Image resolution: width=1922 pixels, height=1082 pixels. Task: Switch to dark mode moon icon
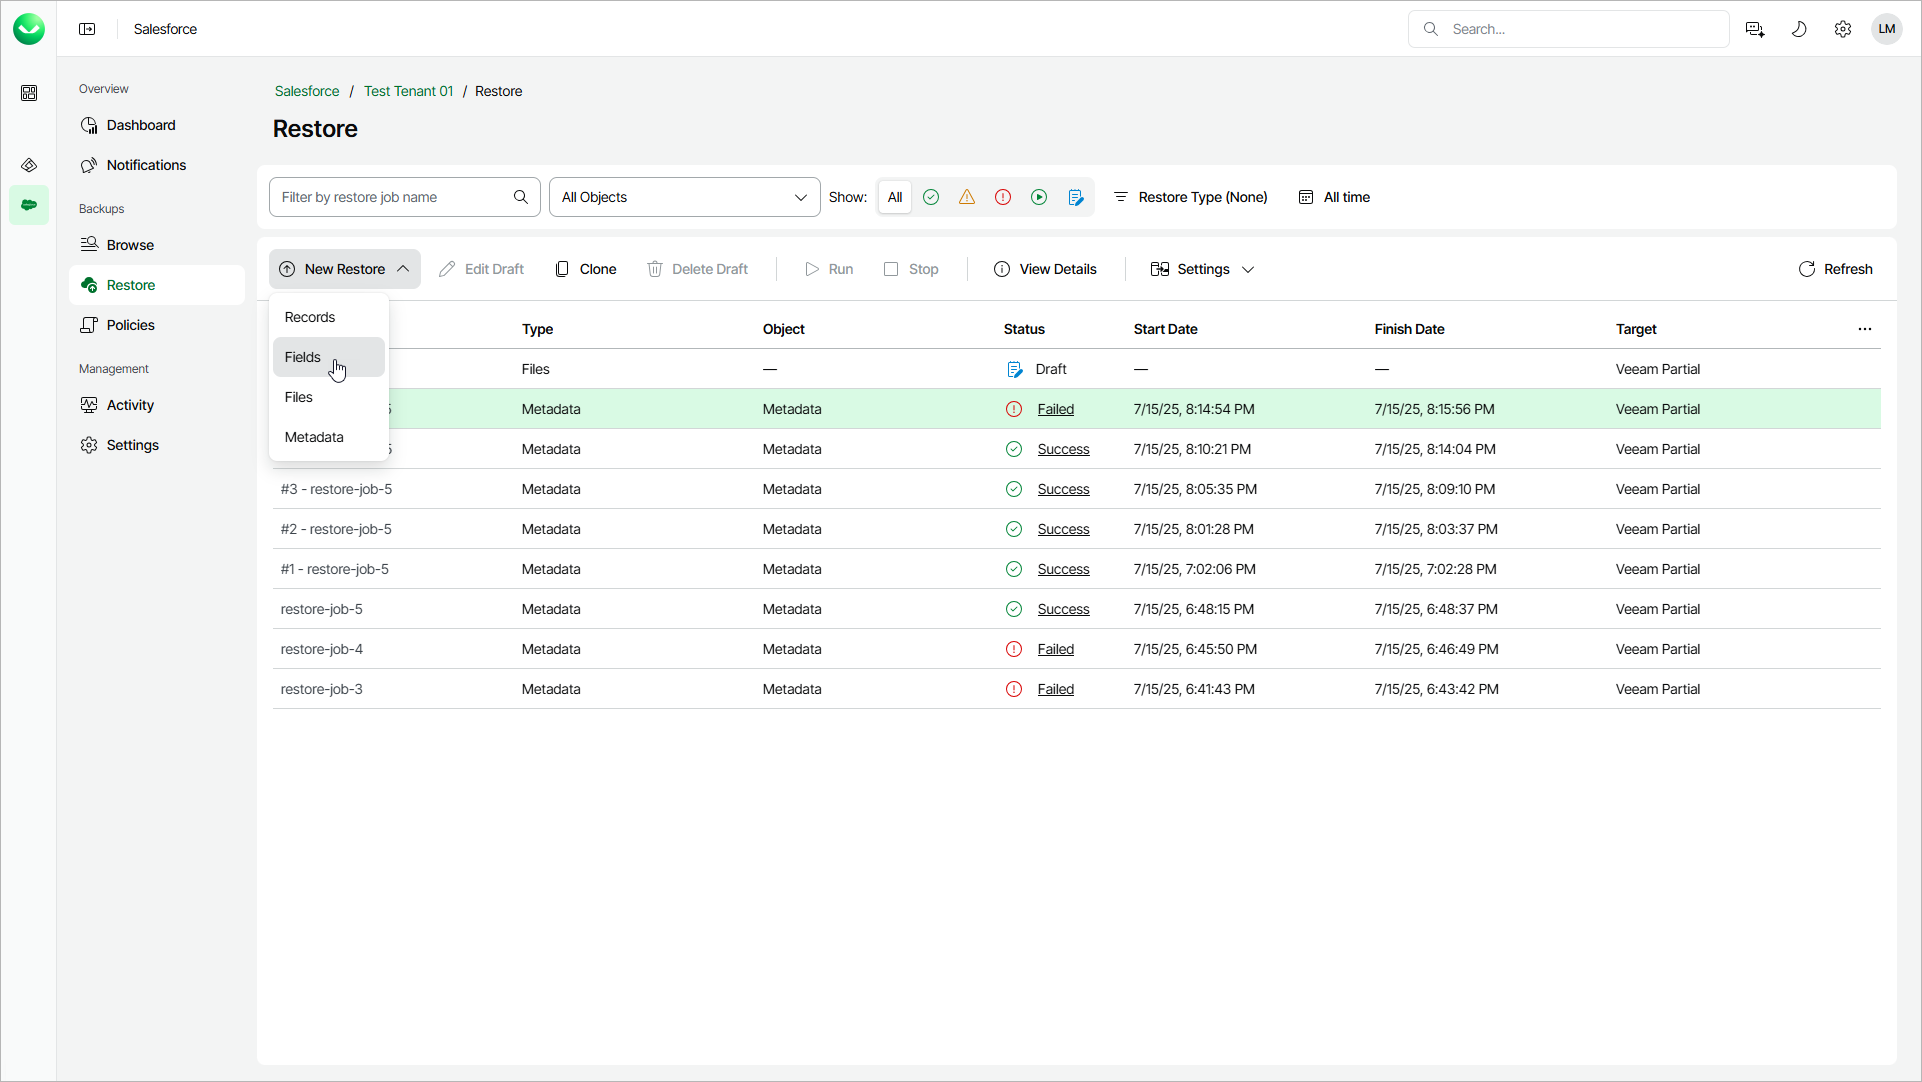tap(1799, 29)
